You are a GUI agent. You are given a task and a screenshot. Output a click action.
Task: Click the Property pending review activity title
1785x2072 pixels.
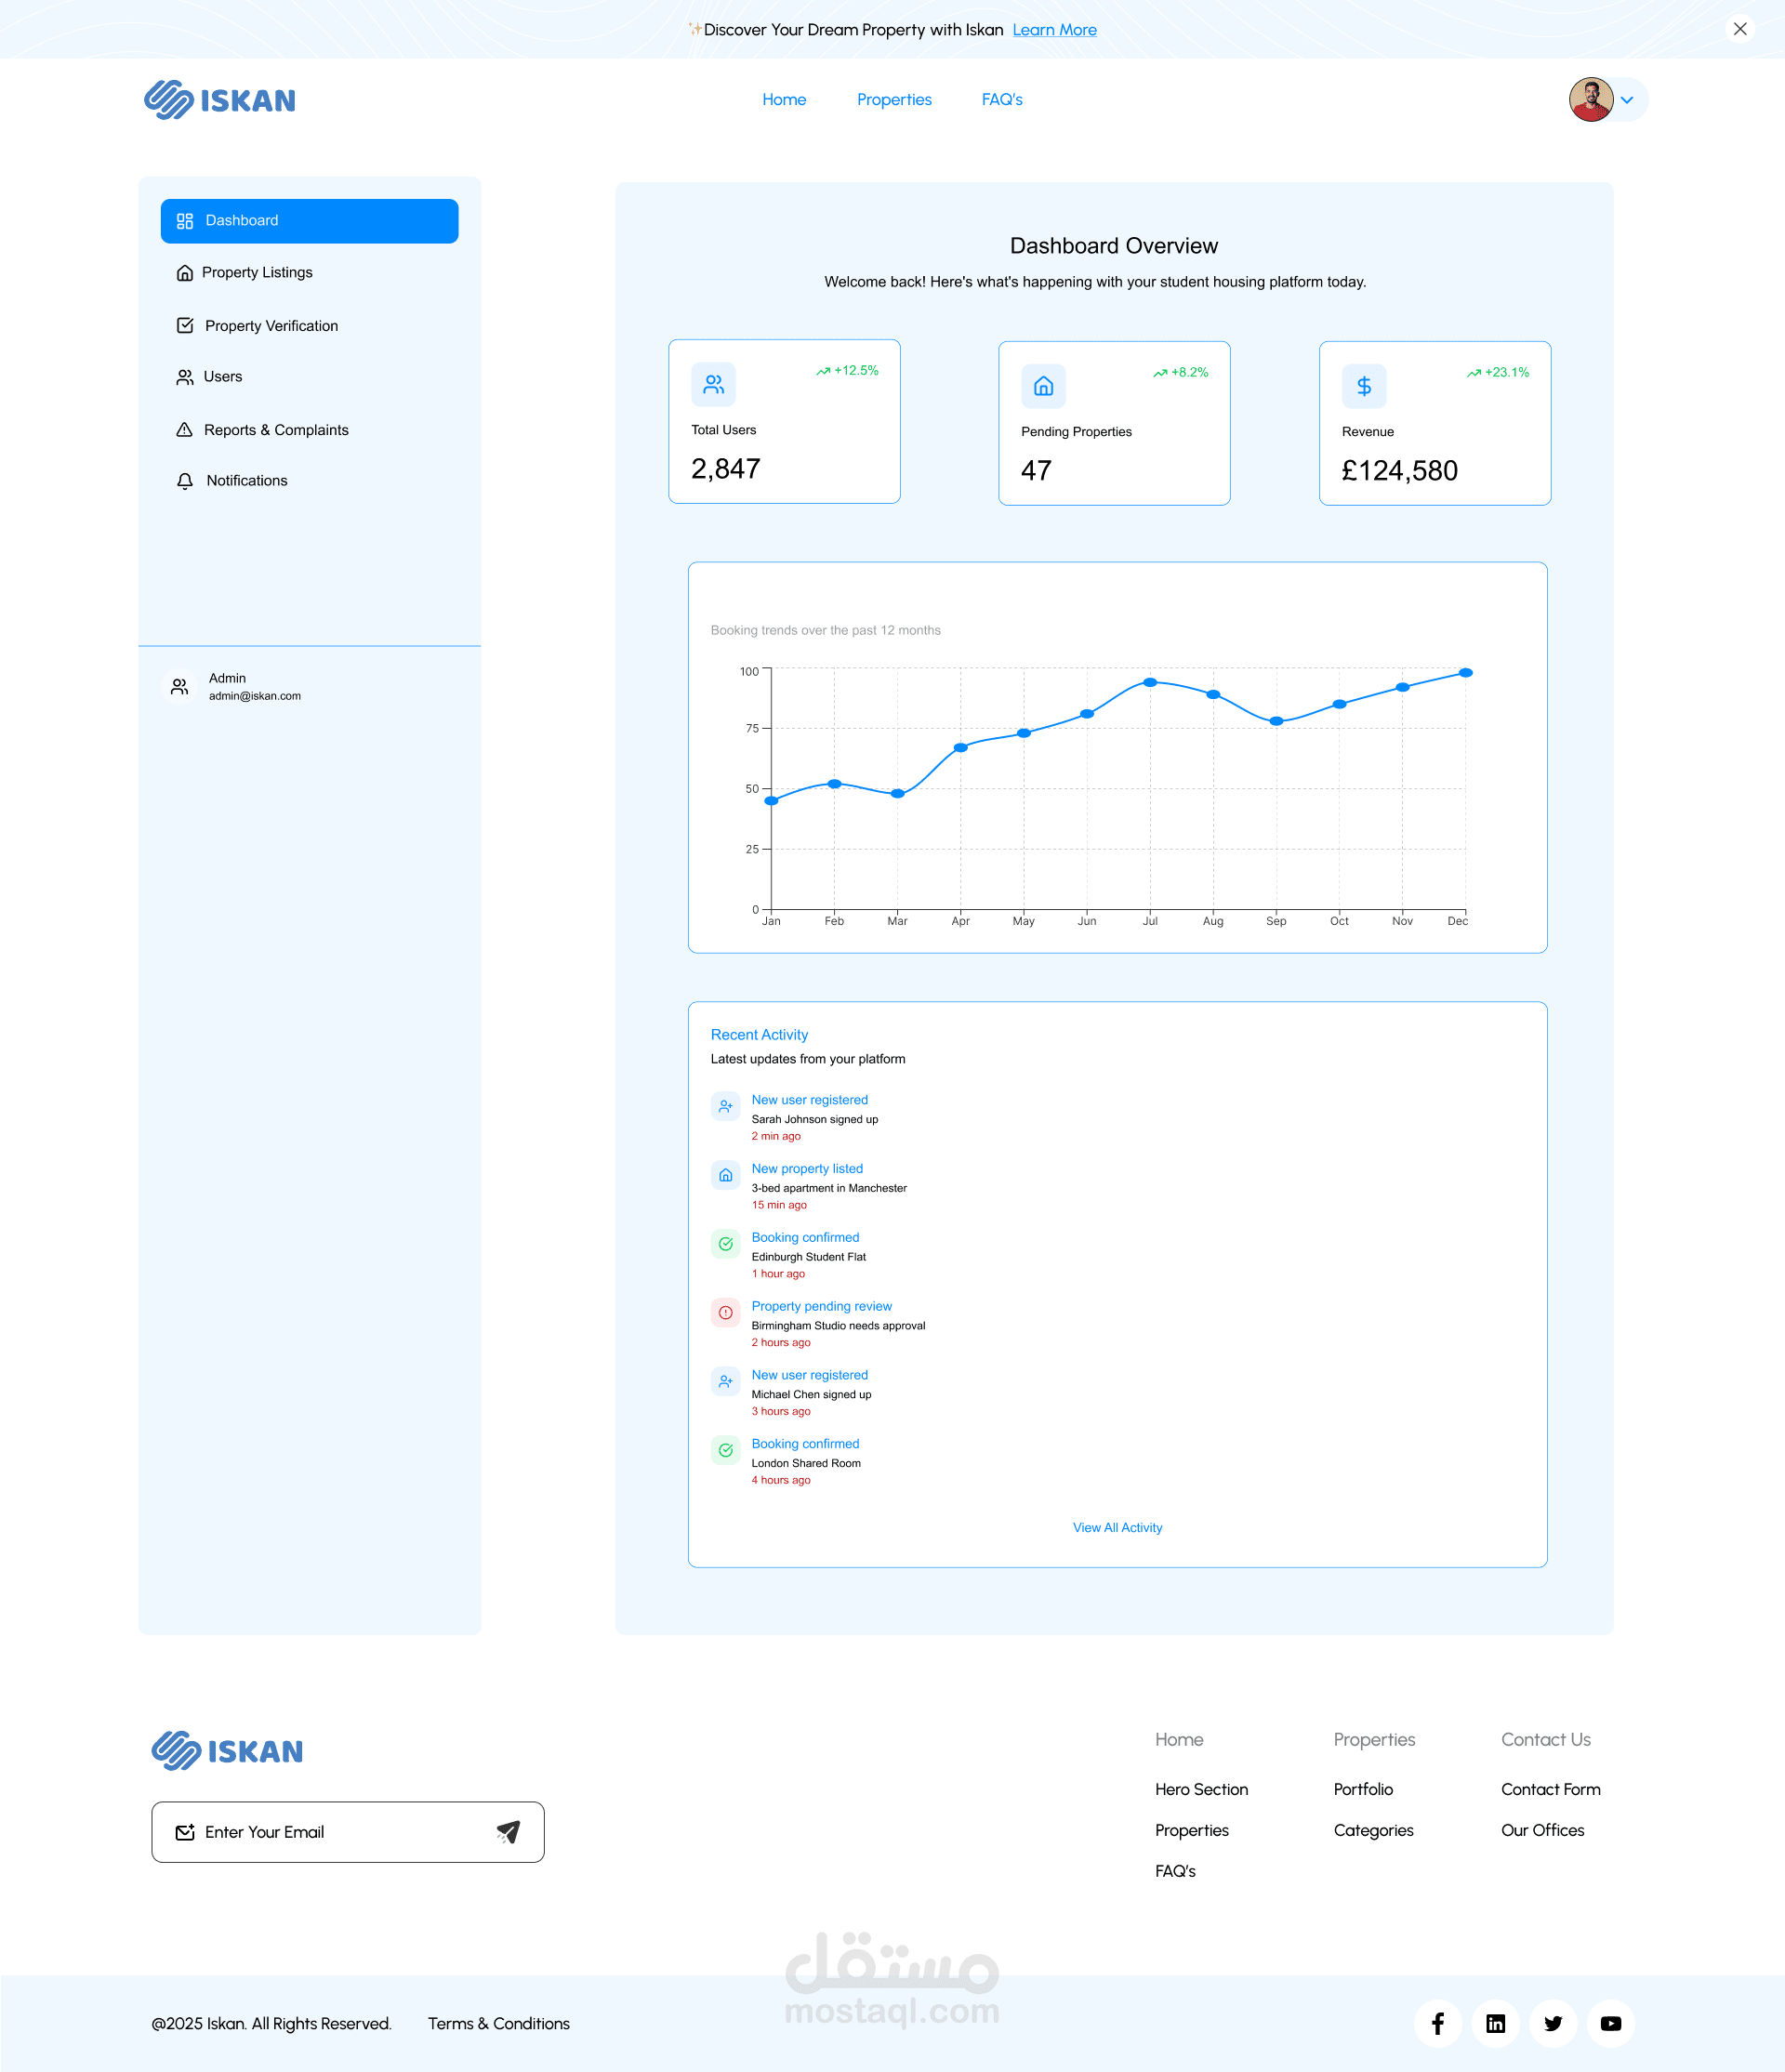pyautogui.click(x=822, y=1306)
